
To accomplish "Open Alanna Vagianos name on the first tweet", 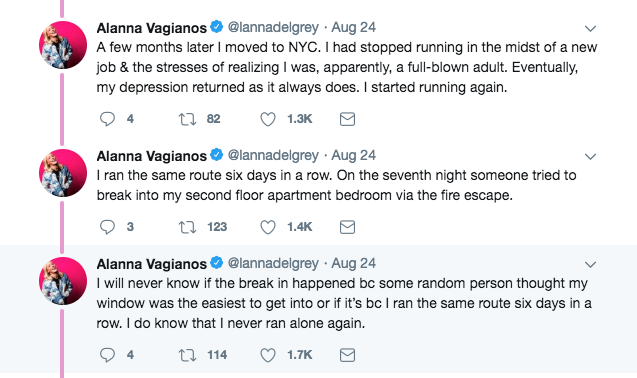I will 152,28.
